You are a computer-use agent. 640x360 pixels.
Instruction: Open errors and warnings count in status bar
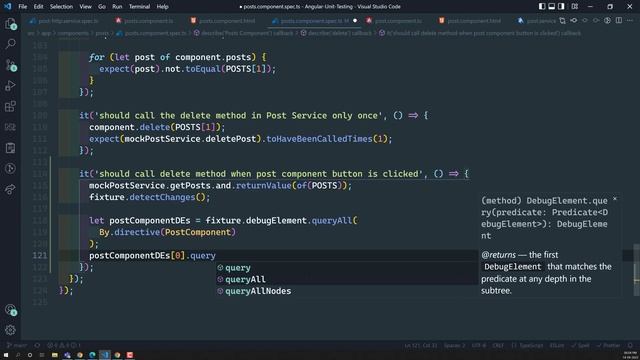pos(63,345)
